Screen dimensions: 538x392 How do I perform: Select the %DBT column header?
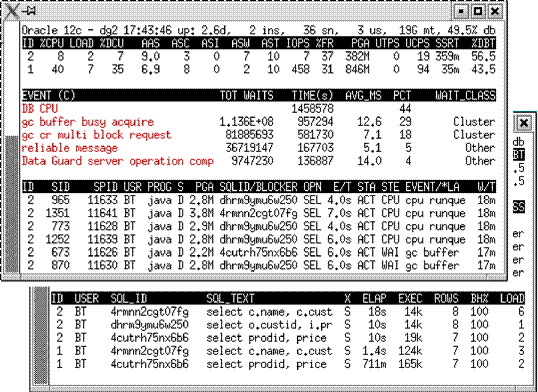483,43
